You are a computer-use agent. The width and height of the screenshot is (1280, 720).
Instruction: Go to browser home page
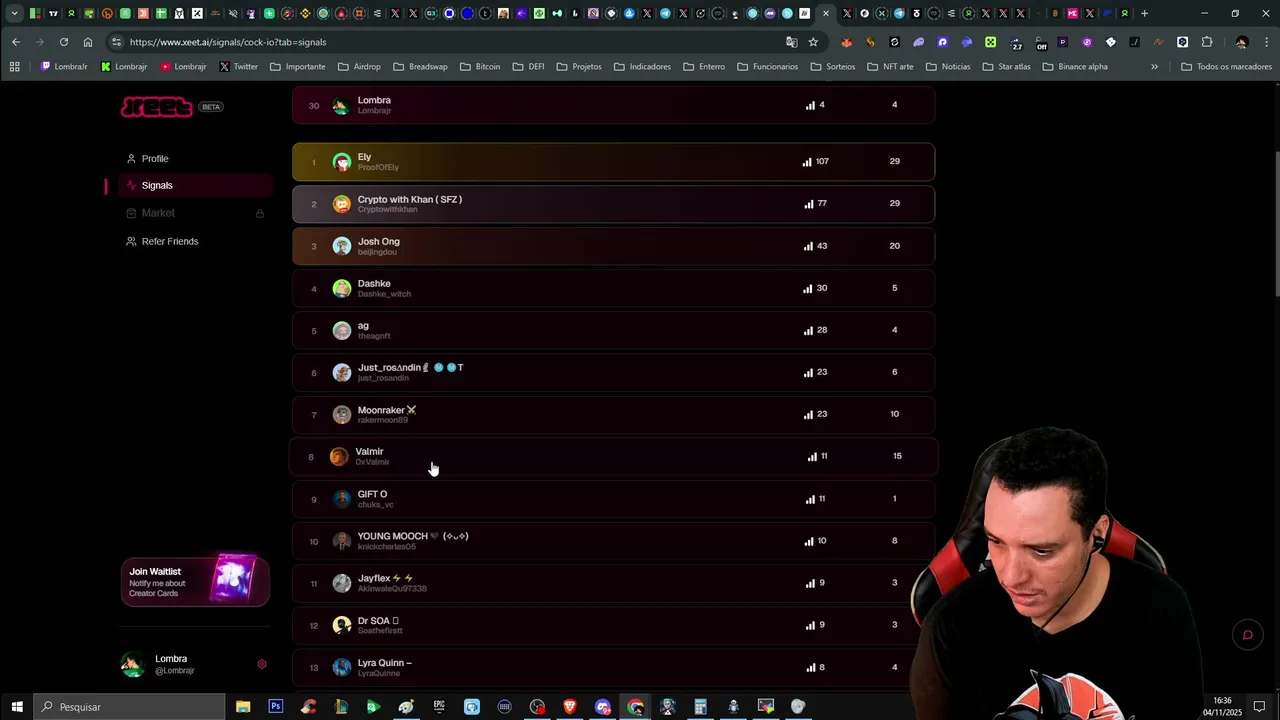[x=88, y=42]
